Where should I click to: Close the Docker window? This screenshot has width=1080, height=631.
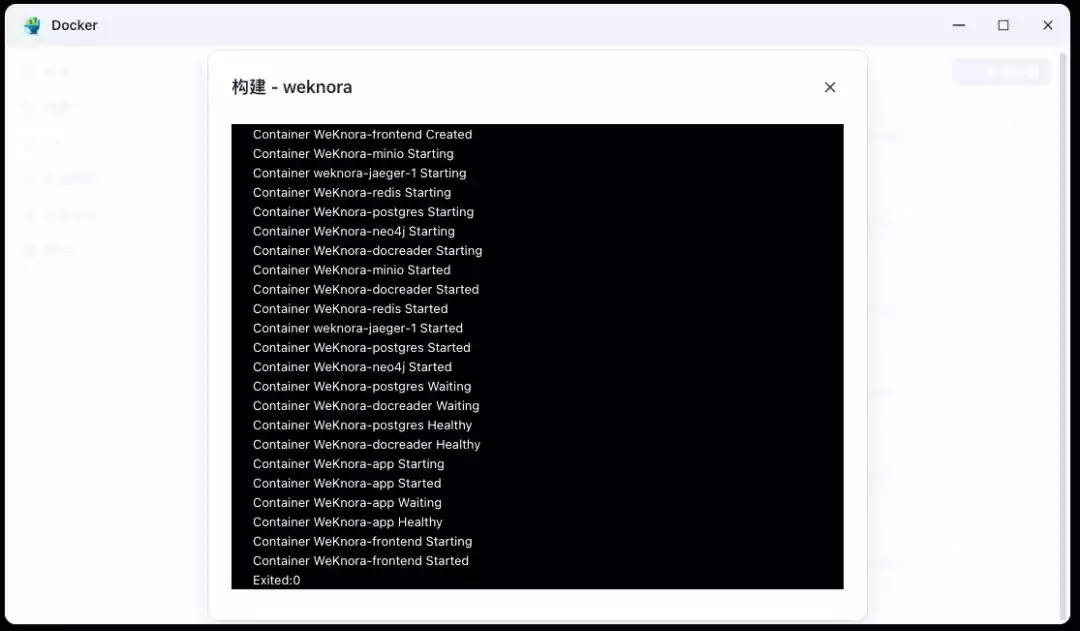tap(1048, 25)
